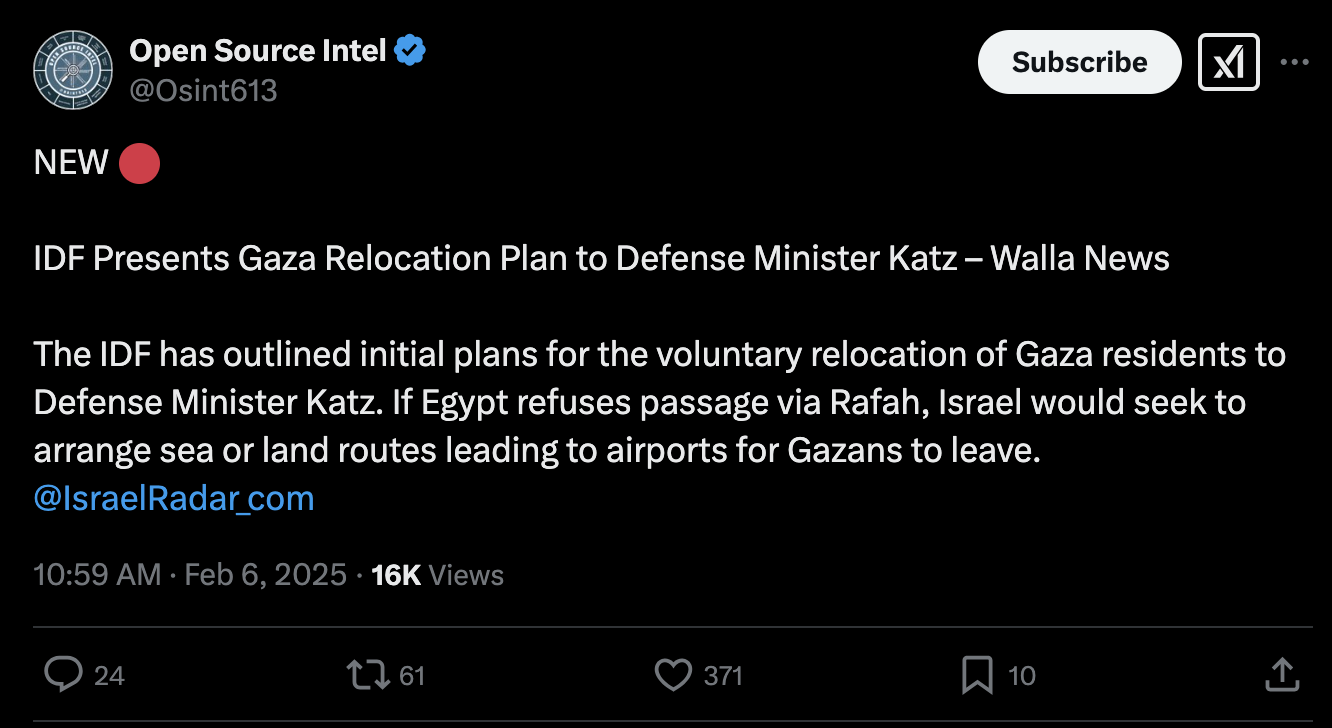The height and width of the screenshot is (728, 1332).
Task: Click the 24 replies count
Action: point(109,676)
